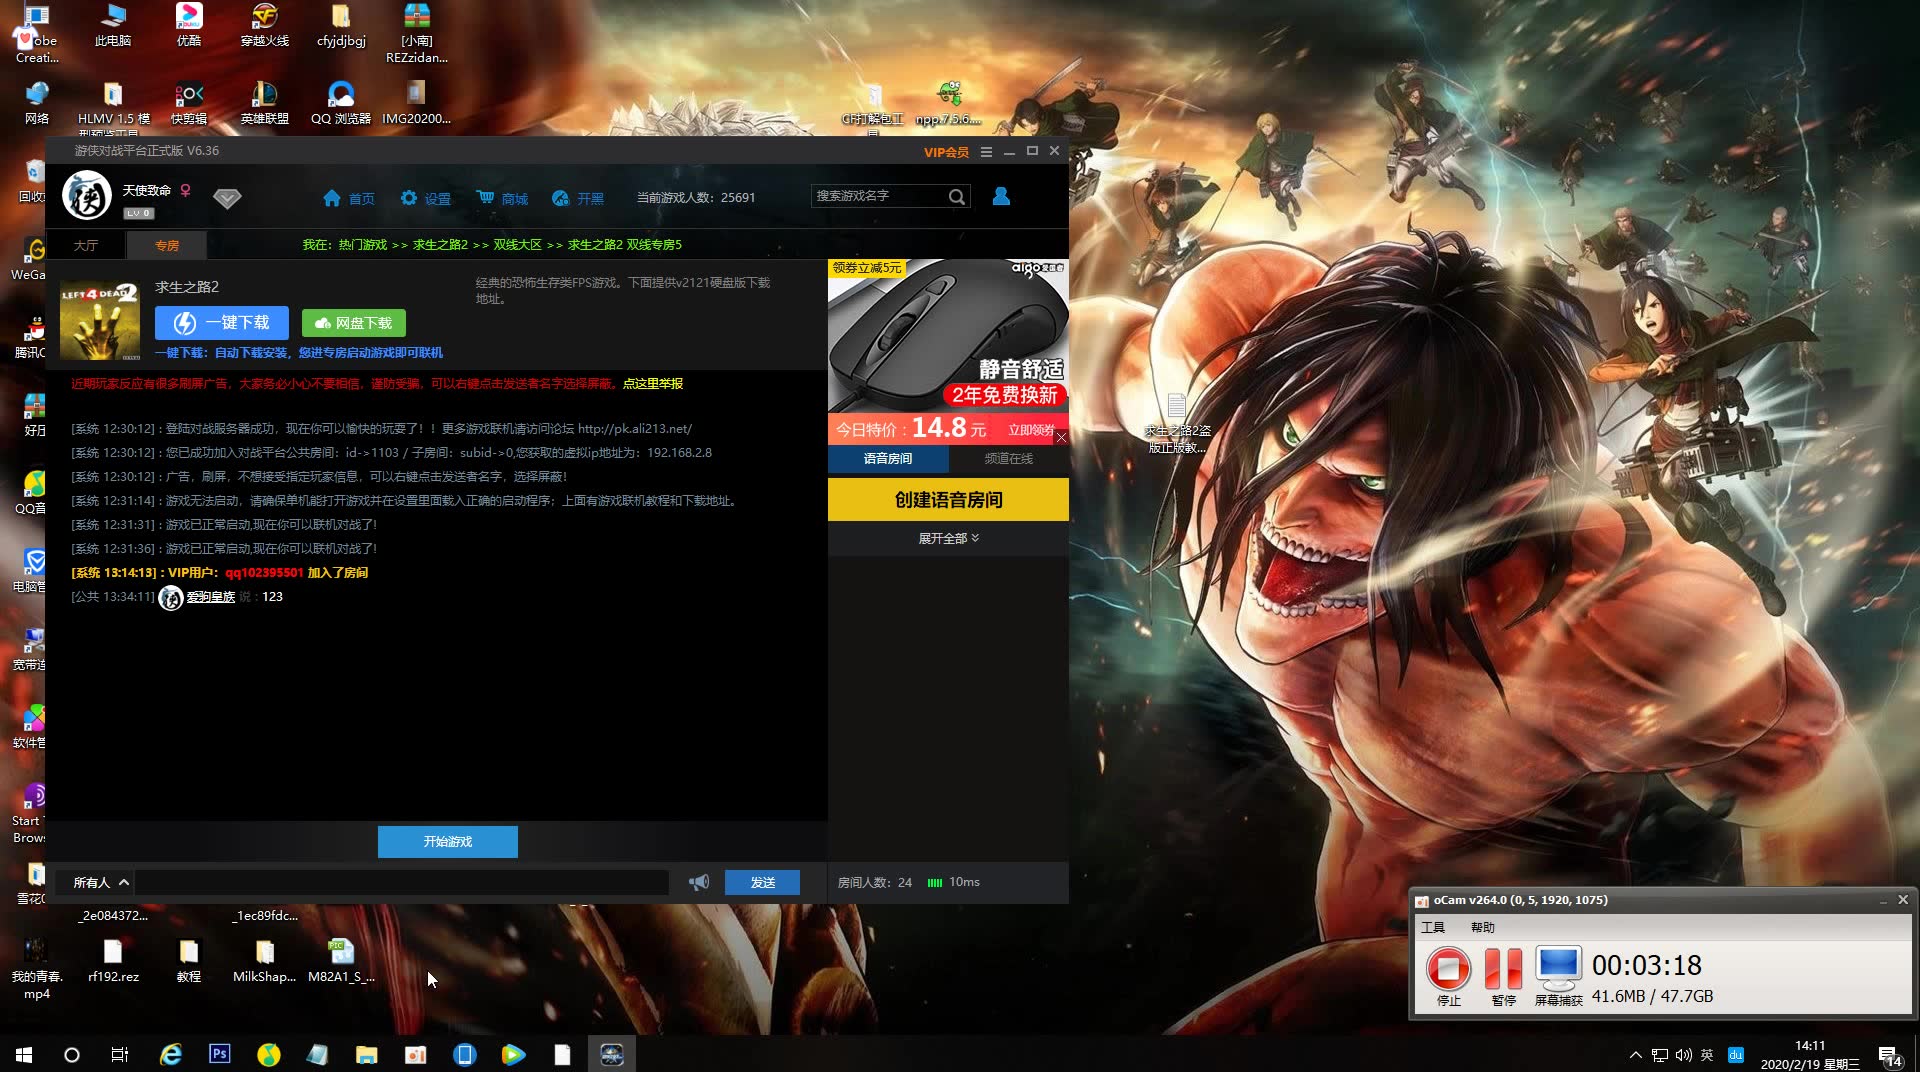Viewport: 1920px width, 1072px height.
Task: Click oCam screen capture icon
Action: pyautogui.click(x=1558, y=967)
